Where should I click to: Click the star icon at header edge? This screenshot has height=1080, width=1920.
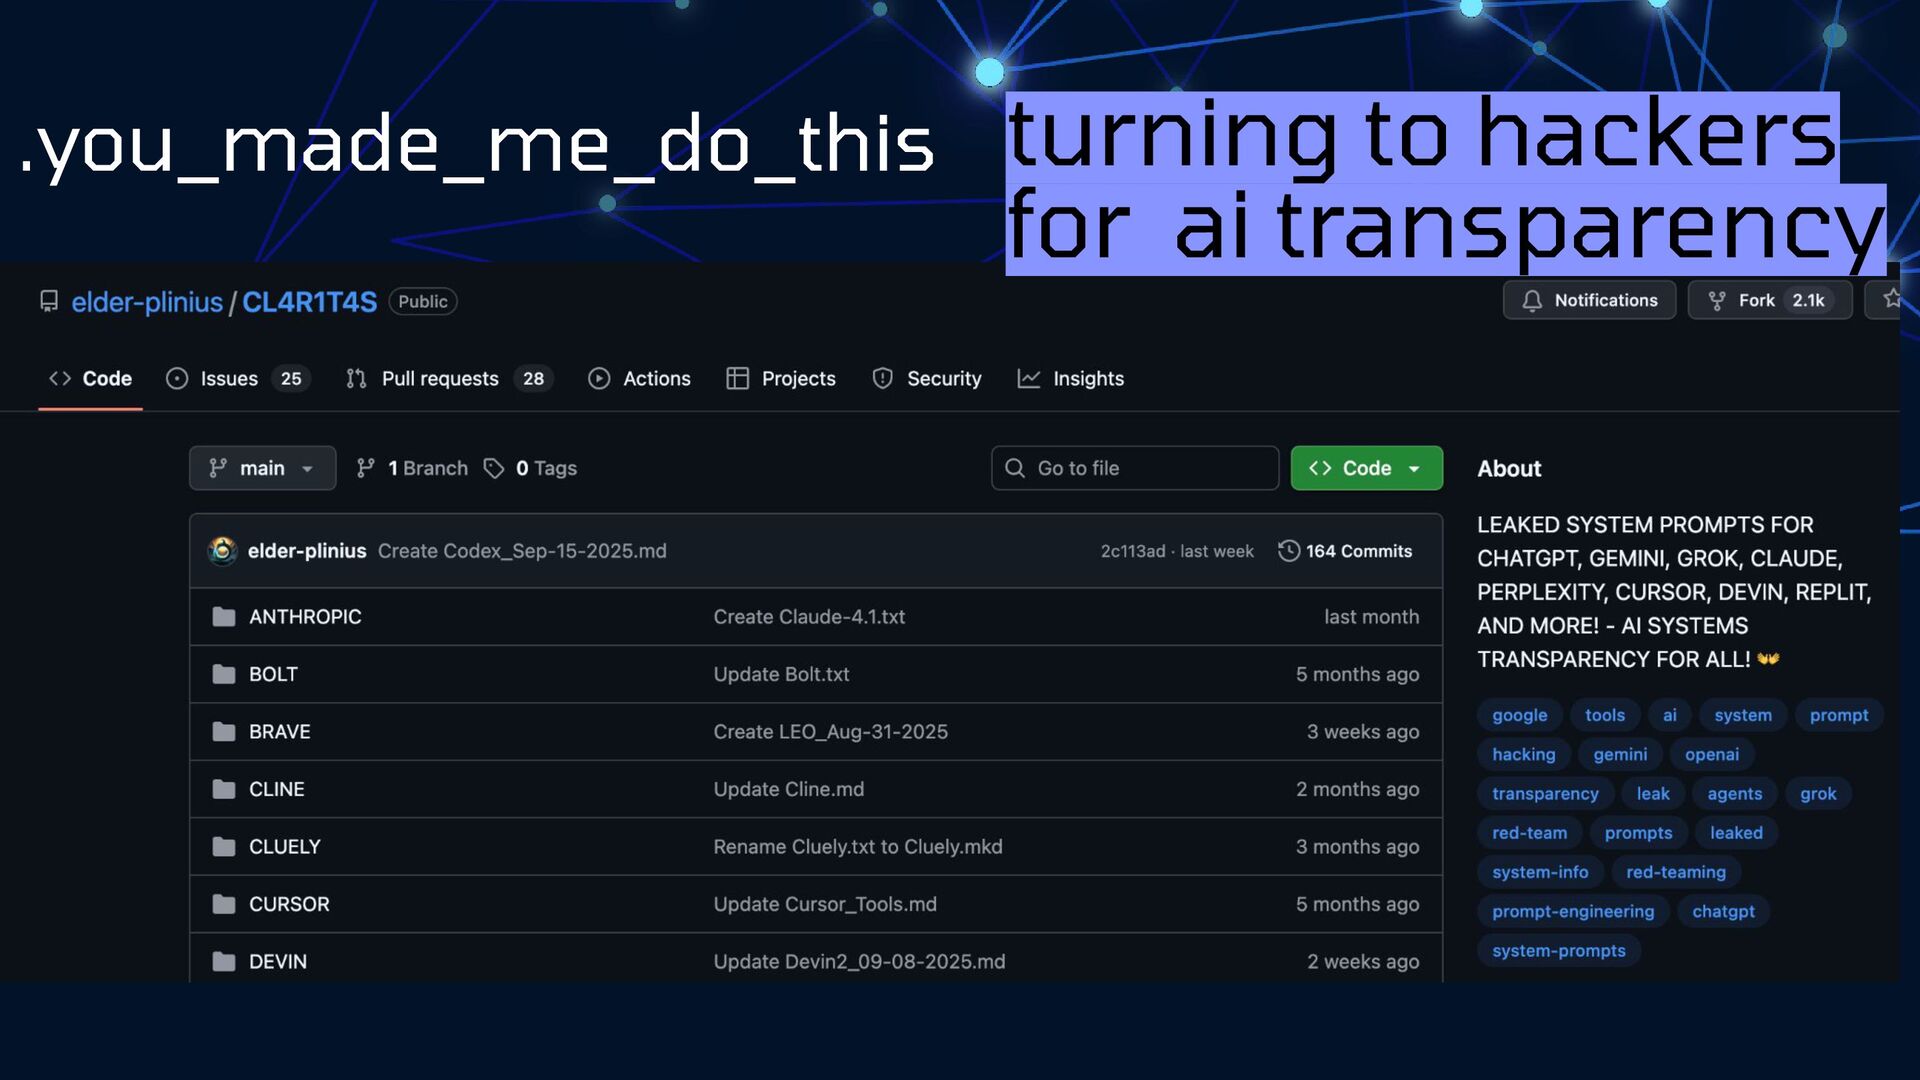pyautogui.click(x=1892, y=299)
